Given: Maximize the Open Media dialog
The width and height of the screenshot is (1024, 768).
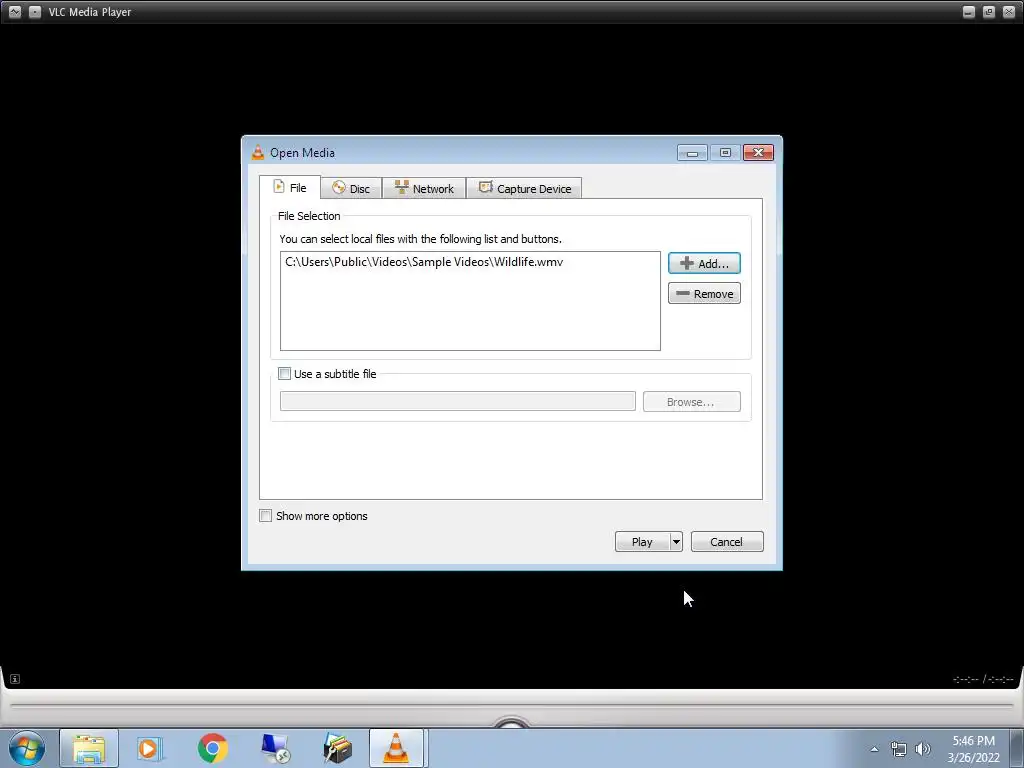Looking at the screenshot, I should (725, 153).
